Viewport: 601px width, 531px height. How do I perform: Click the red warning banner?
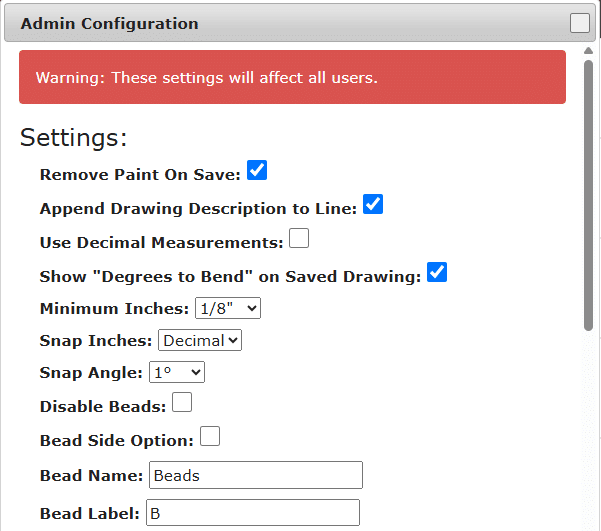point(292,77)
